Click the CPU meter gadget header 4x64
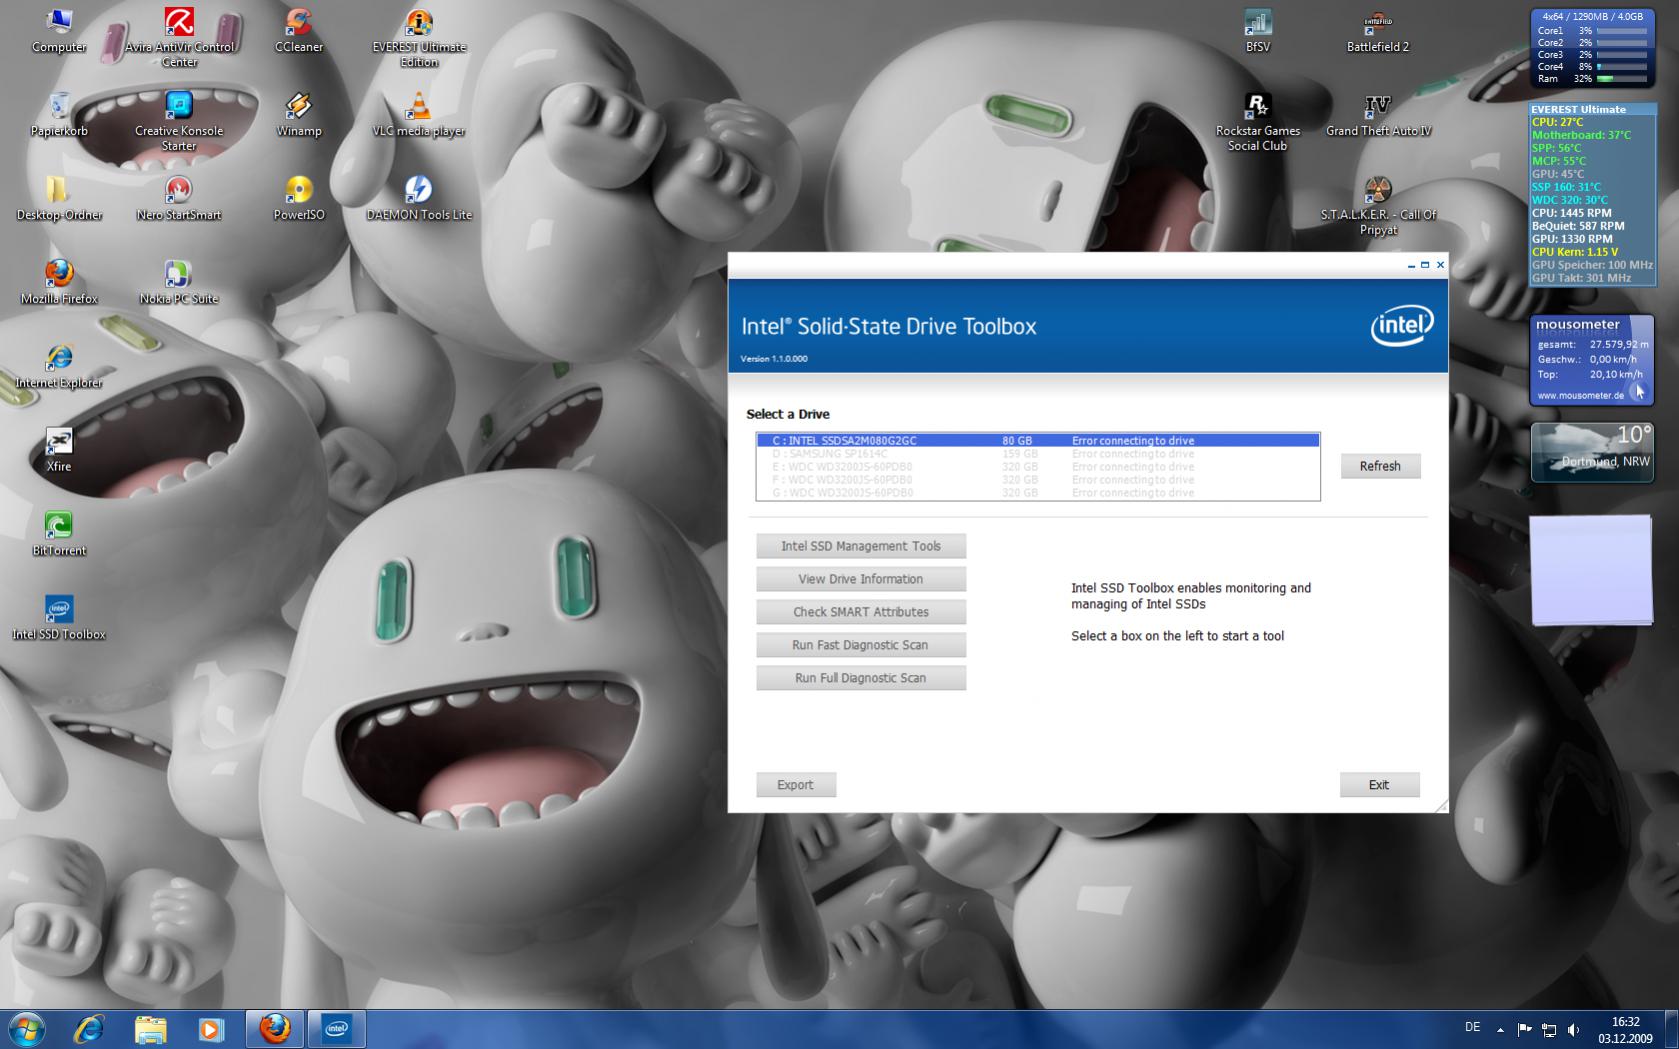This screenshot has height=1049, width=1679. (1592, 16)
